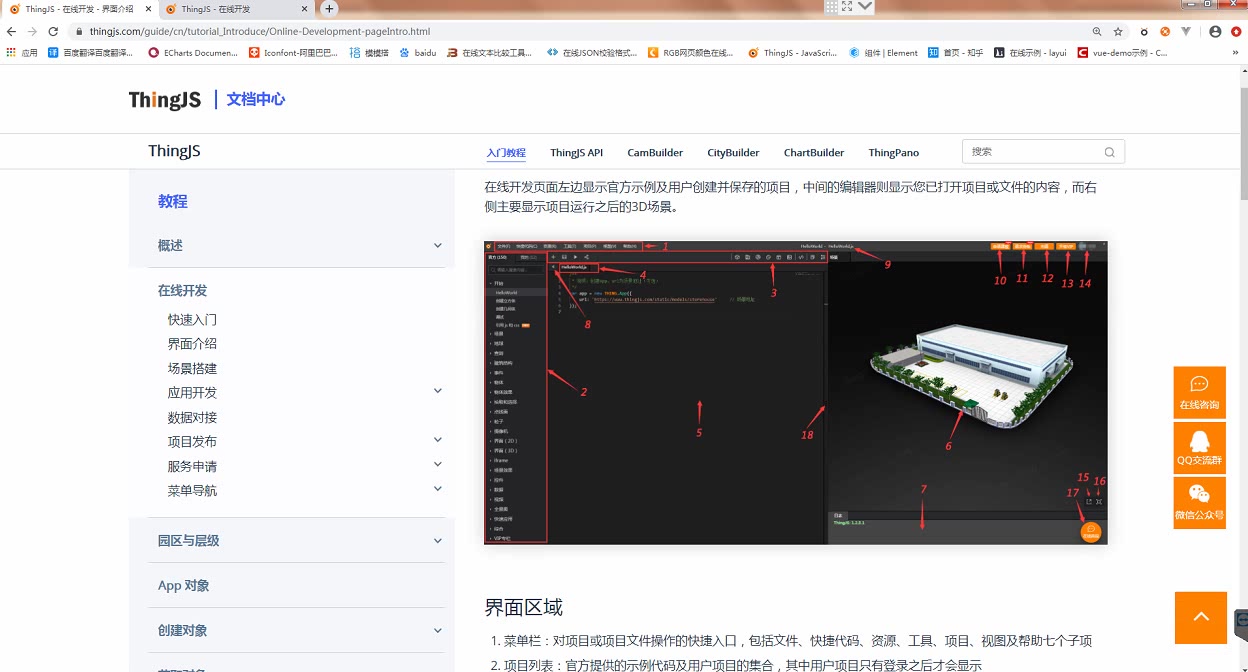
Task: Expand the 应用开发 section
Action: pos(437,392)
